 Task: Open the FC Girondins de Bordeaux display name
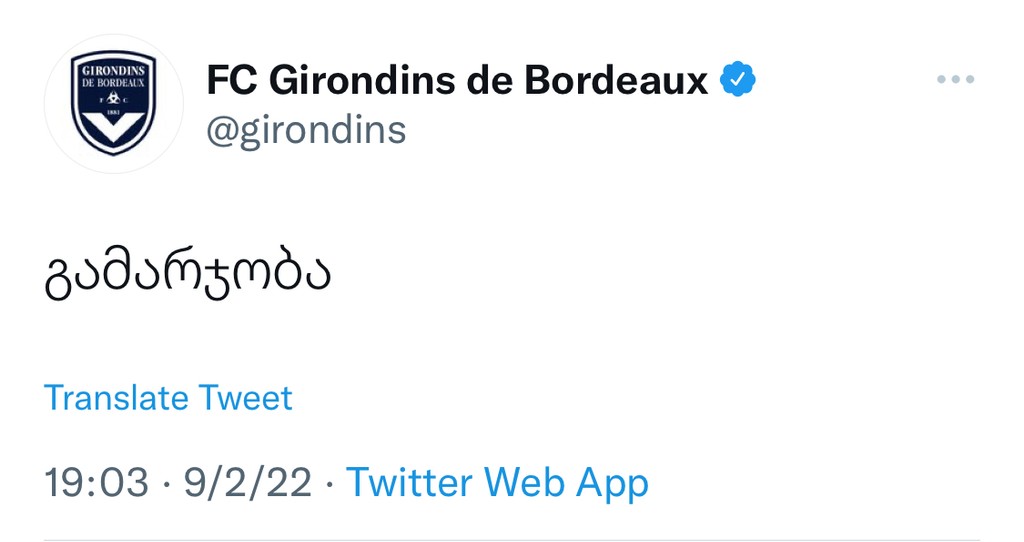pyautogui.click(x=457, y=80)
